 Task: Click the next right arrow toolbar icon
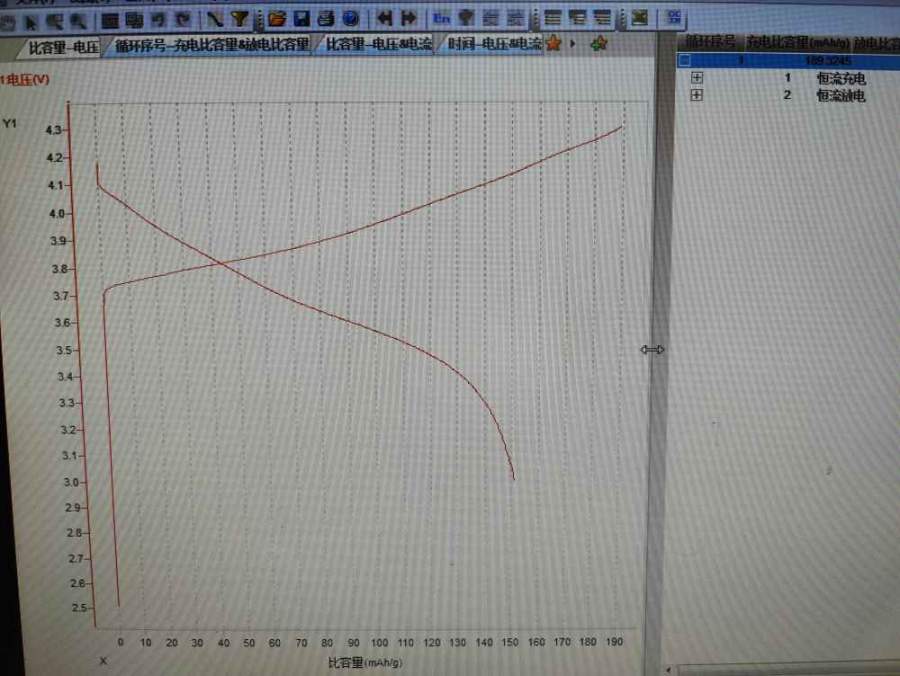click(409, 18)
